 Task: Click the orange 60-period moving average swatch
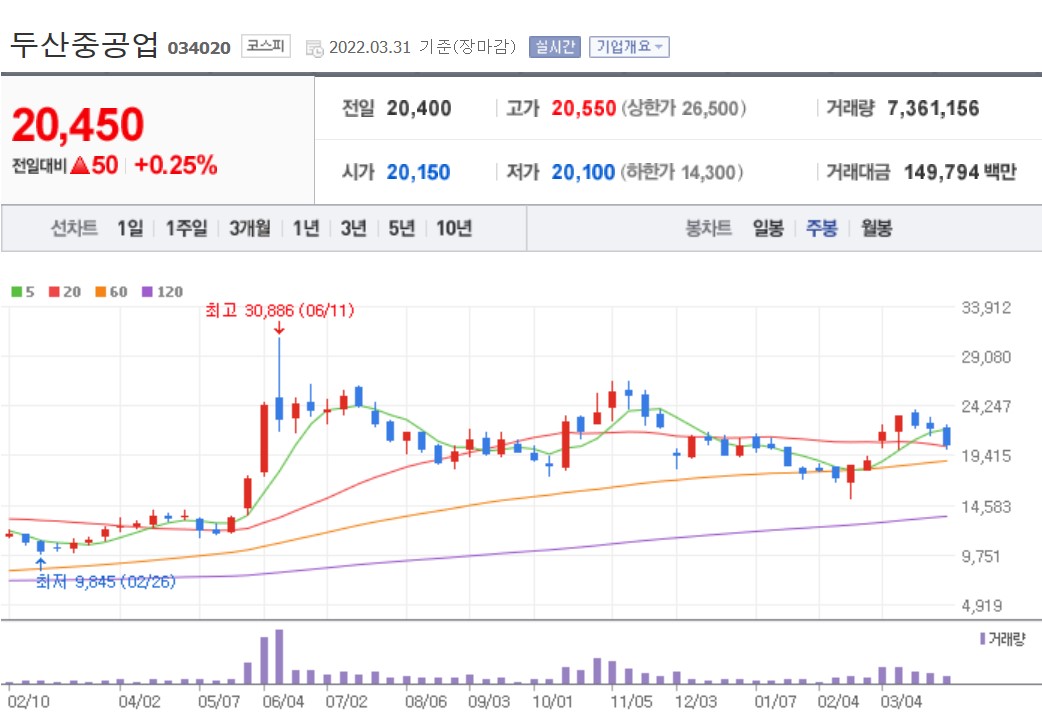[x=100, y=291]
